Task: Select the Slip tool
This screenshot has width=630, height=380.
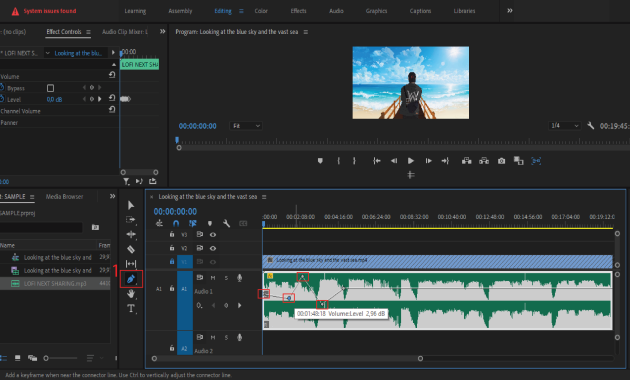Action: pos(131,264)
